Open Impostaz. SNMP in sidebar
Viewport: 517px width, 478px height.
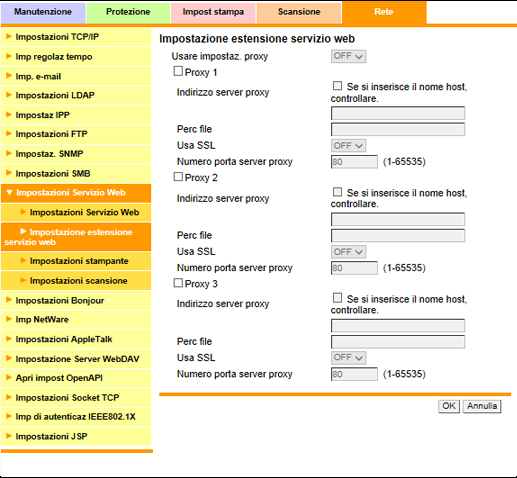tap(76, 154)
